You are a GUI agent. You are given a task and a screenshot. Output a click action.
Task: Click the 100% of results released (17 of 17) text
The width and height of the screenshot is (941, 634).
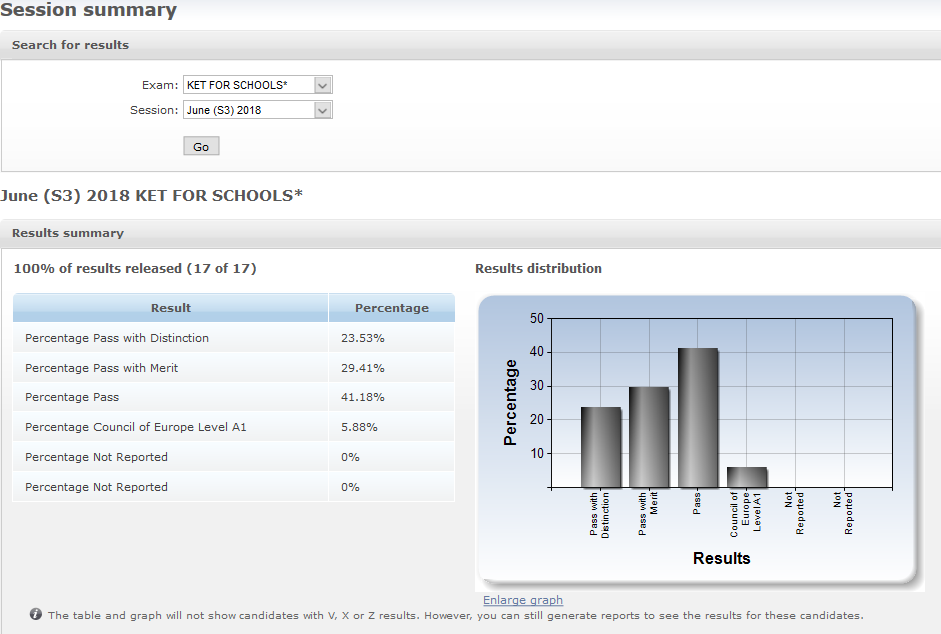coord(135,268)
